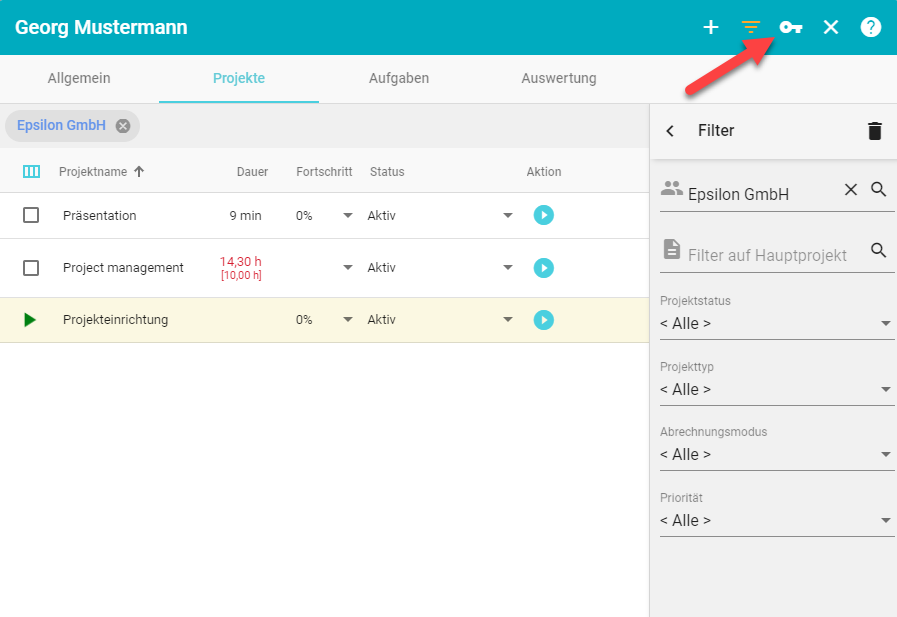The image size is (897, 617).
Task: Click the plus icon to add a project
Action: [x=711, y=27]
